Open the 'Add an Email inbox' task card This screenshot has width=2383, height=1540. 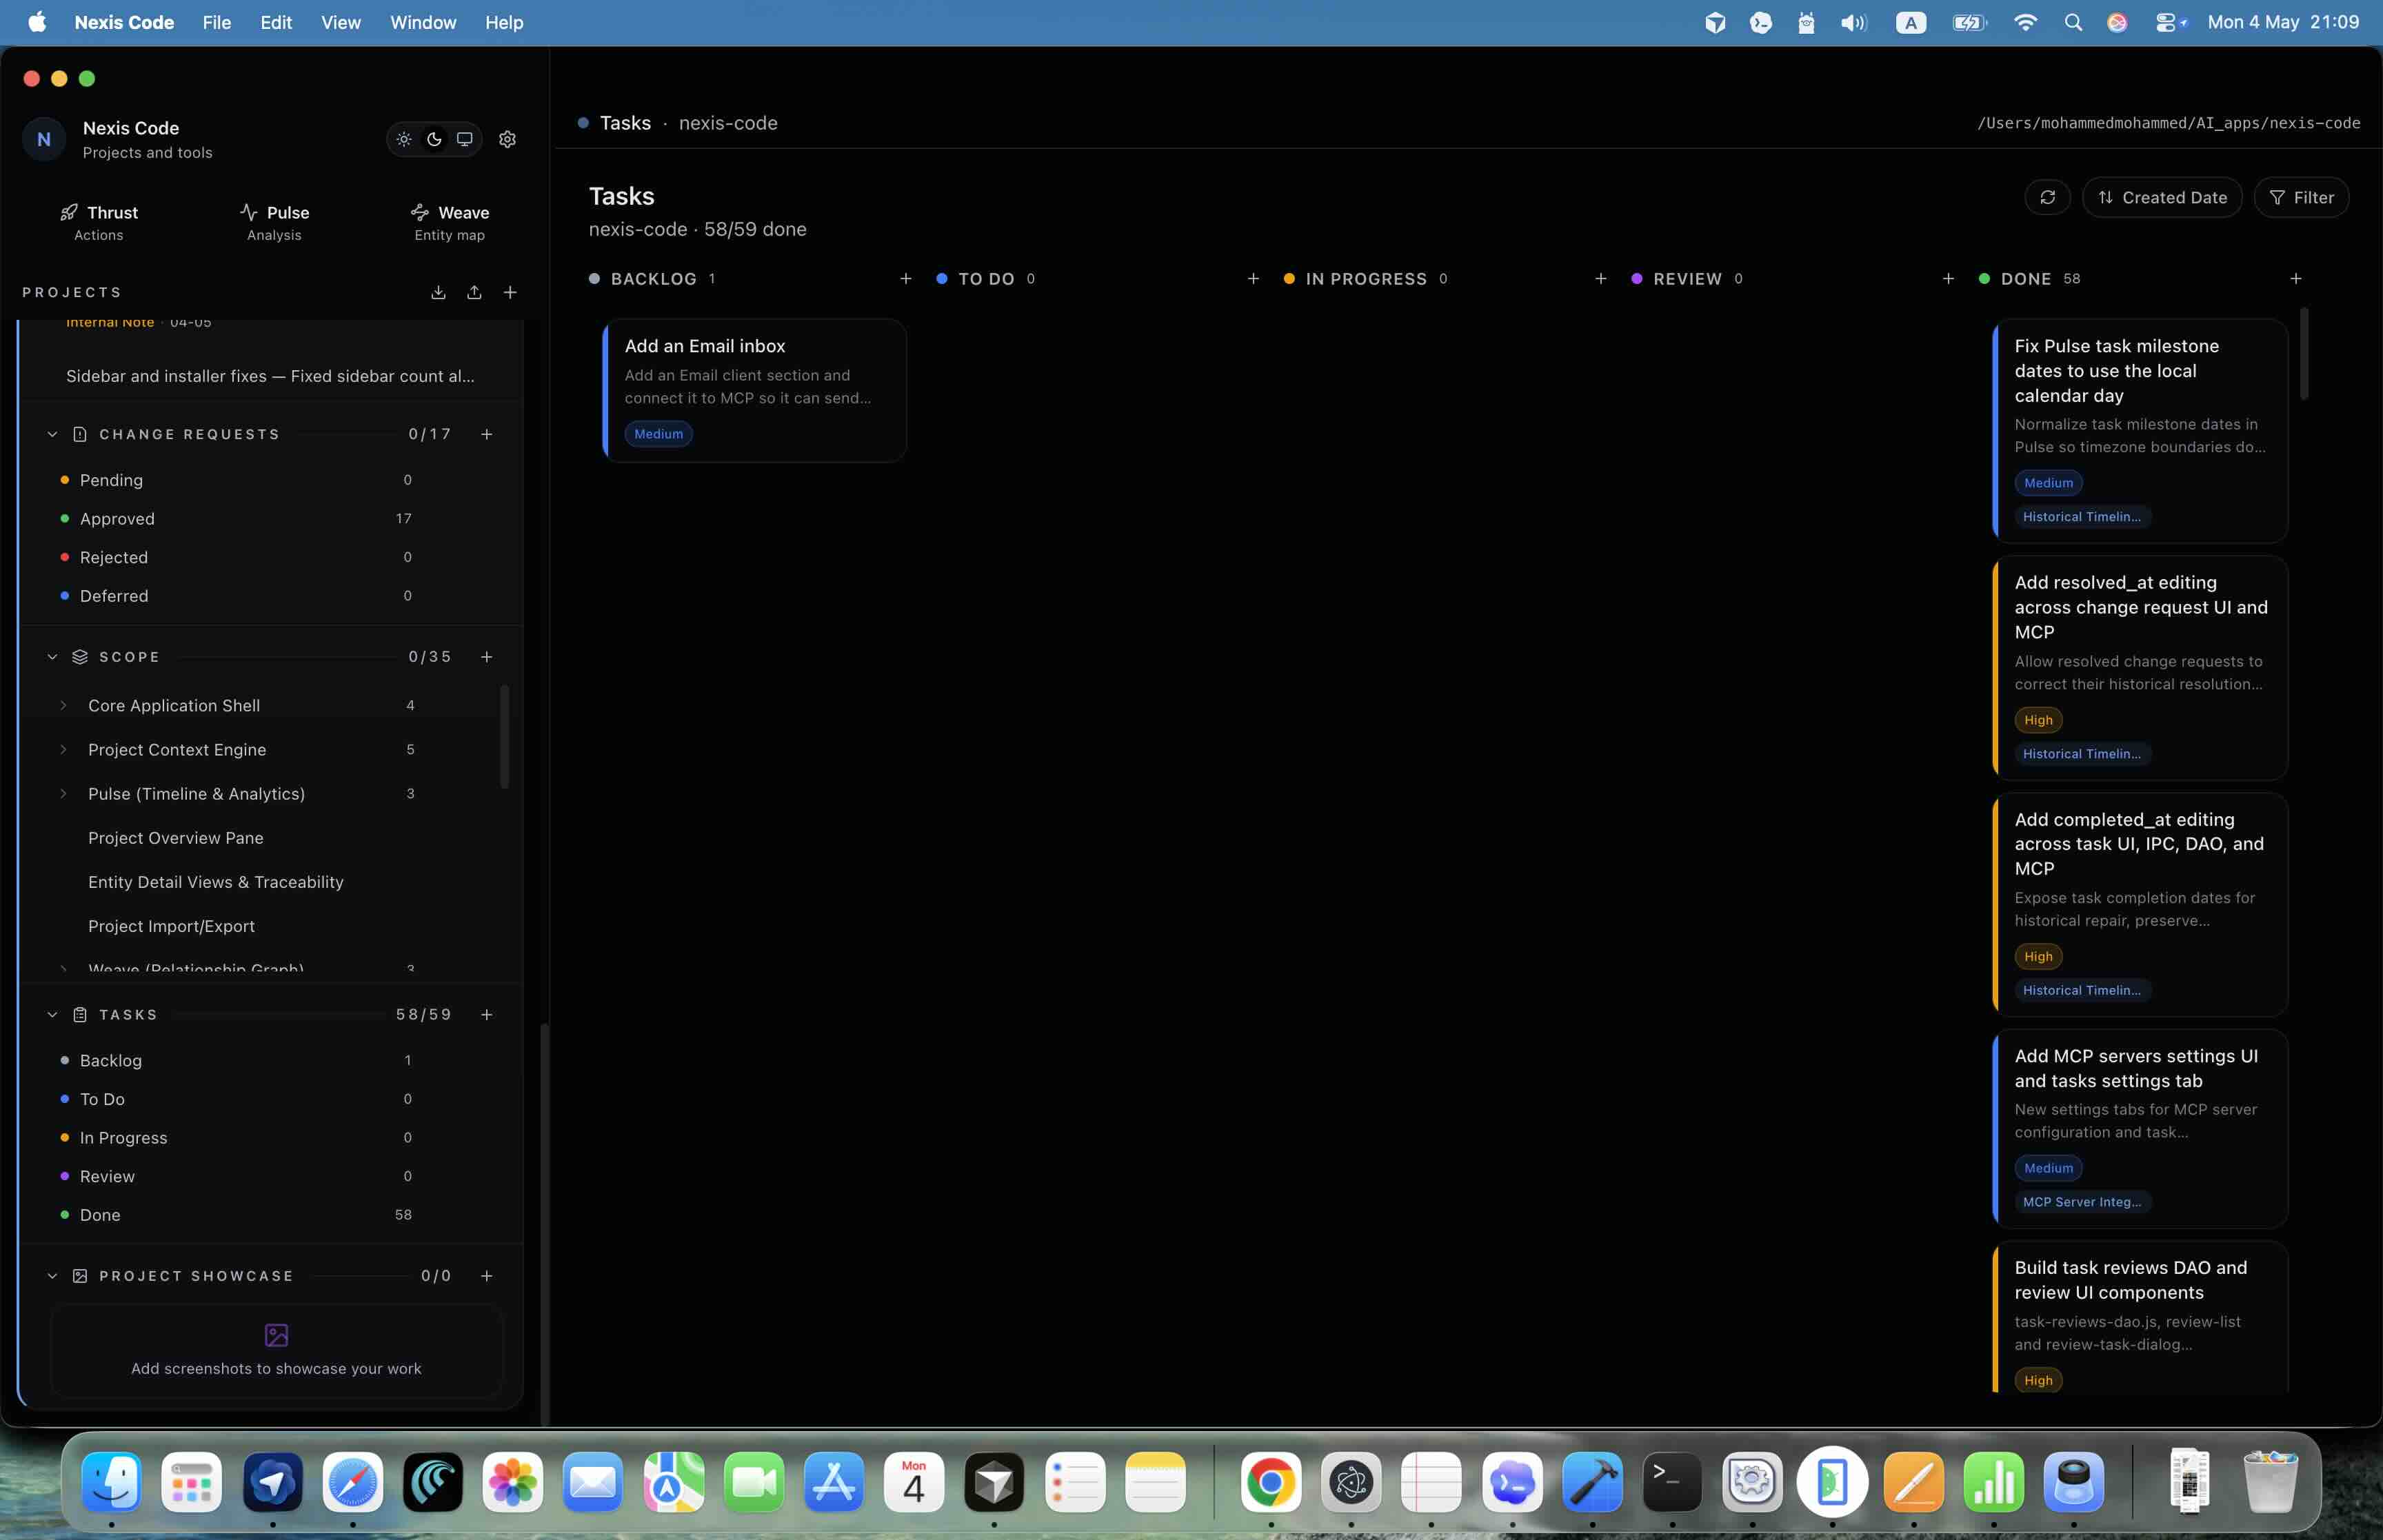[755, 390]
